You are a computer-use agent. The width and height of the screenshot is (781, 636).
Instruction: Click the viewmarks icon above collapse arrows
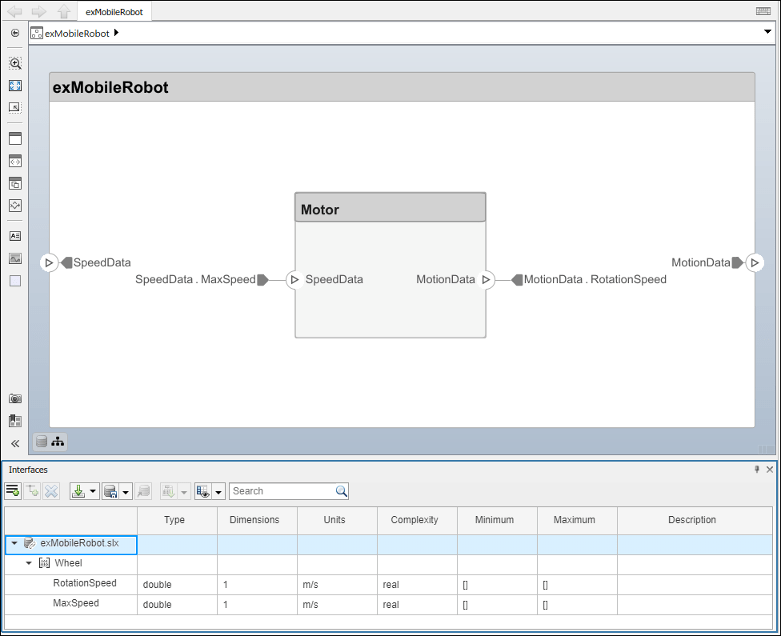click(x=15, y=421)
